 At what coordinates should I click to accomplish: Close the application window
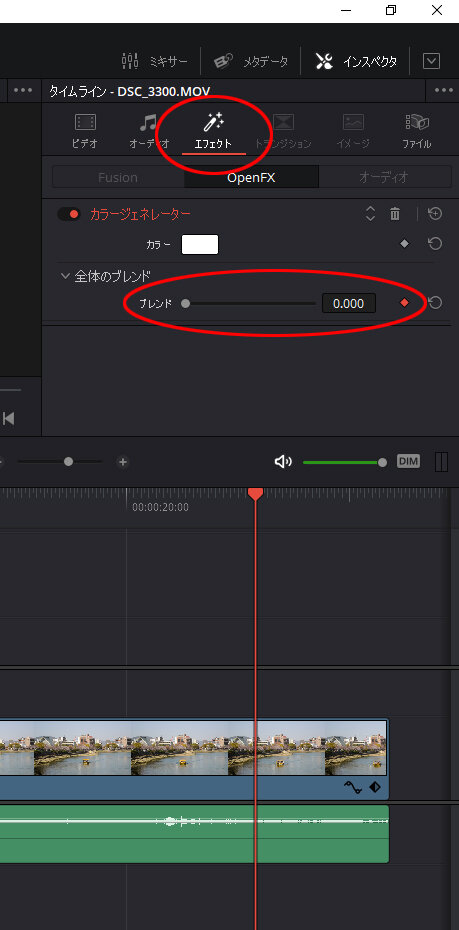pyautogui.click(x=437, y=11)
